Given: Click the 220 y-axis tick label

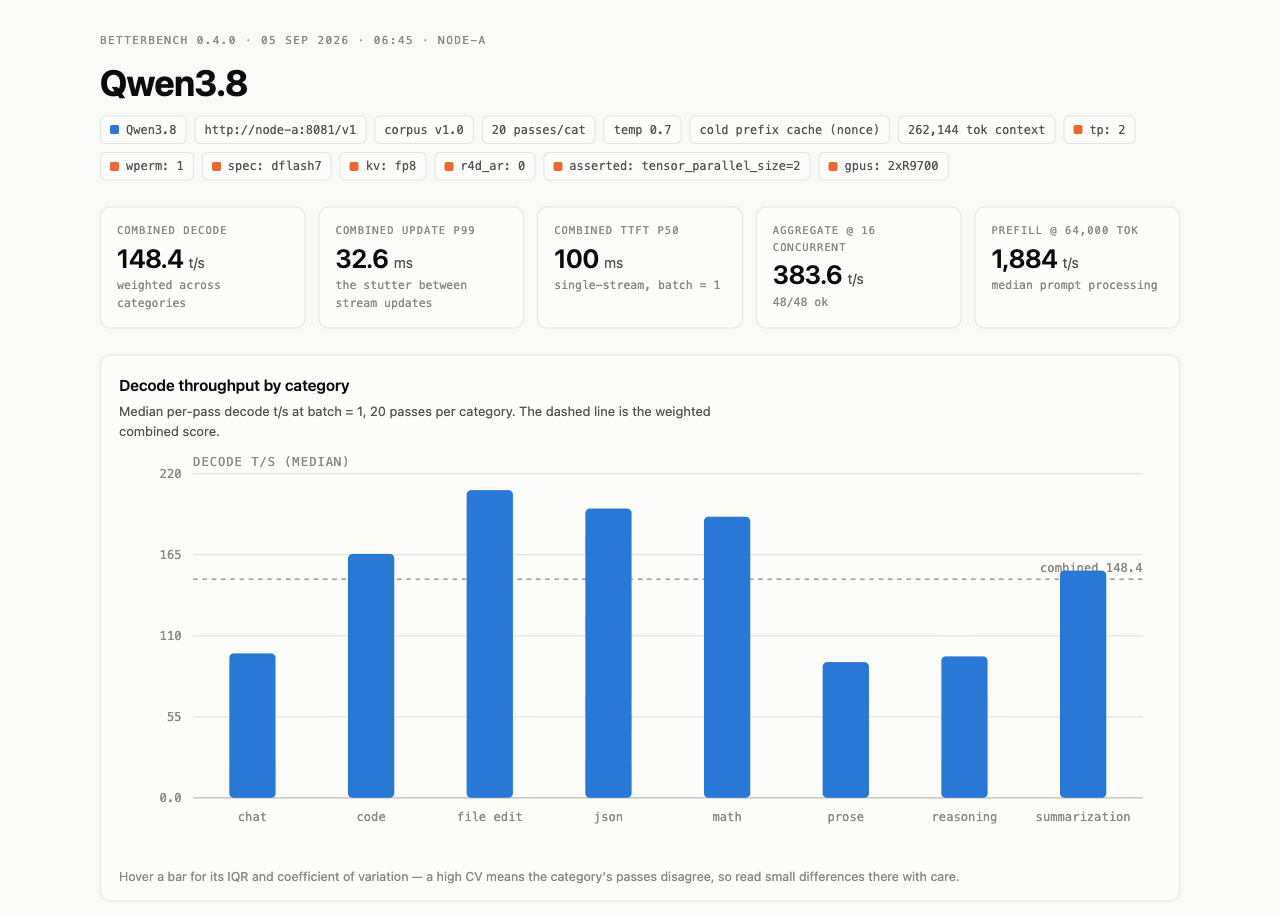Looking at the screenshot, I should [x=171, y=474].
